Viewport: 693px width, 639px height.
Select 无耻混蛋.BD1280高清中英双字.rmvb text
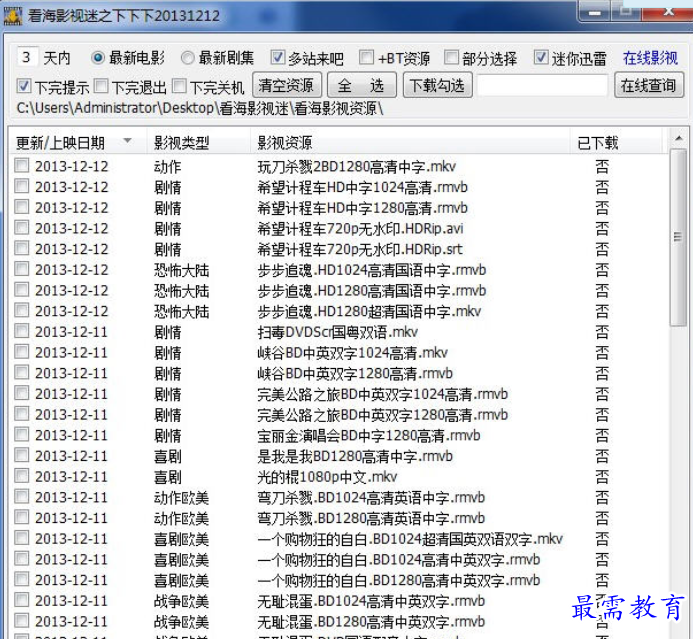(x=371, y=622)
